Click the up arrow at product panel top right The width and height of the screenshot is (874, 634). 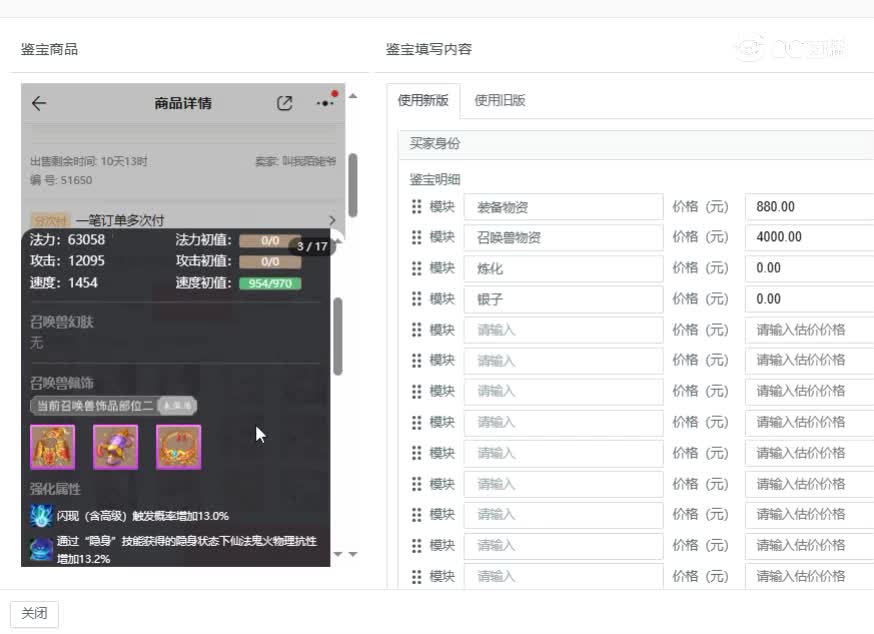352,97
